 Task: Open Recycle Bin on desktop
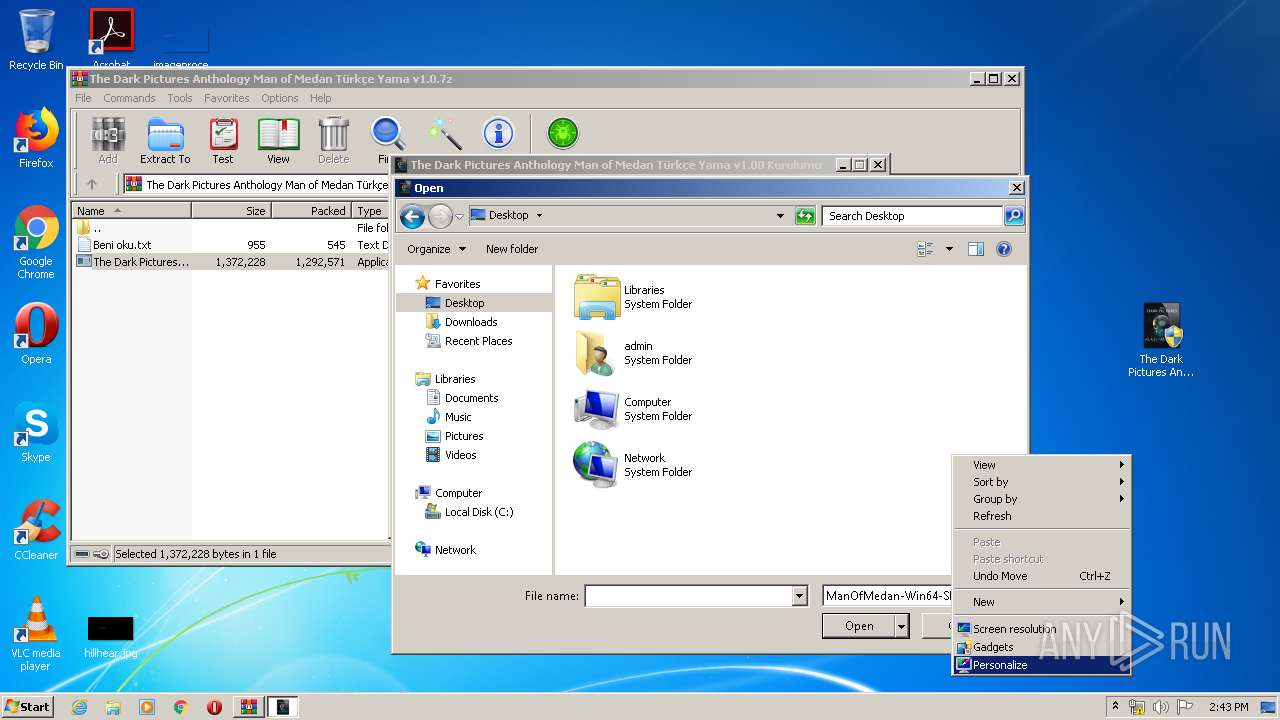point(36,40)
